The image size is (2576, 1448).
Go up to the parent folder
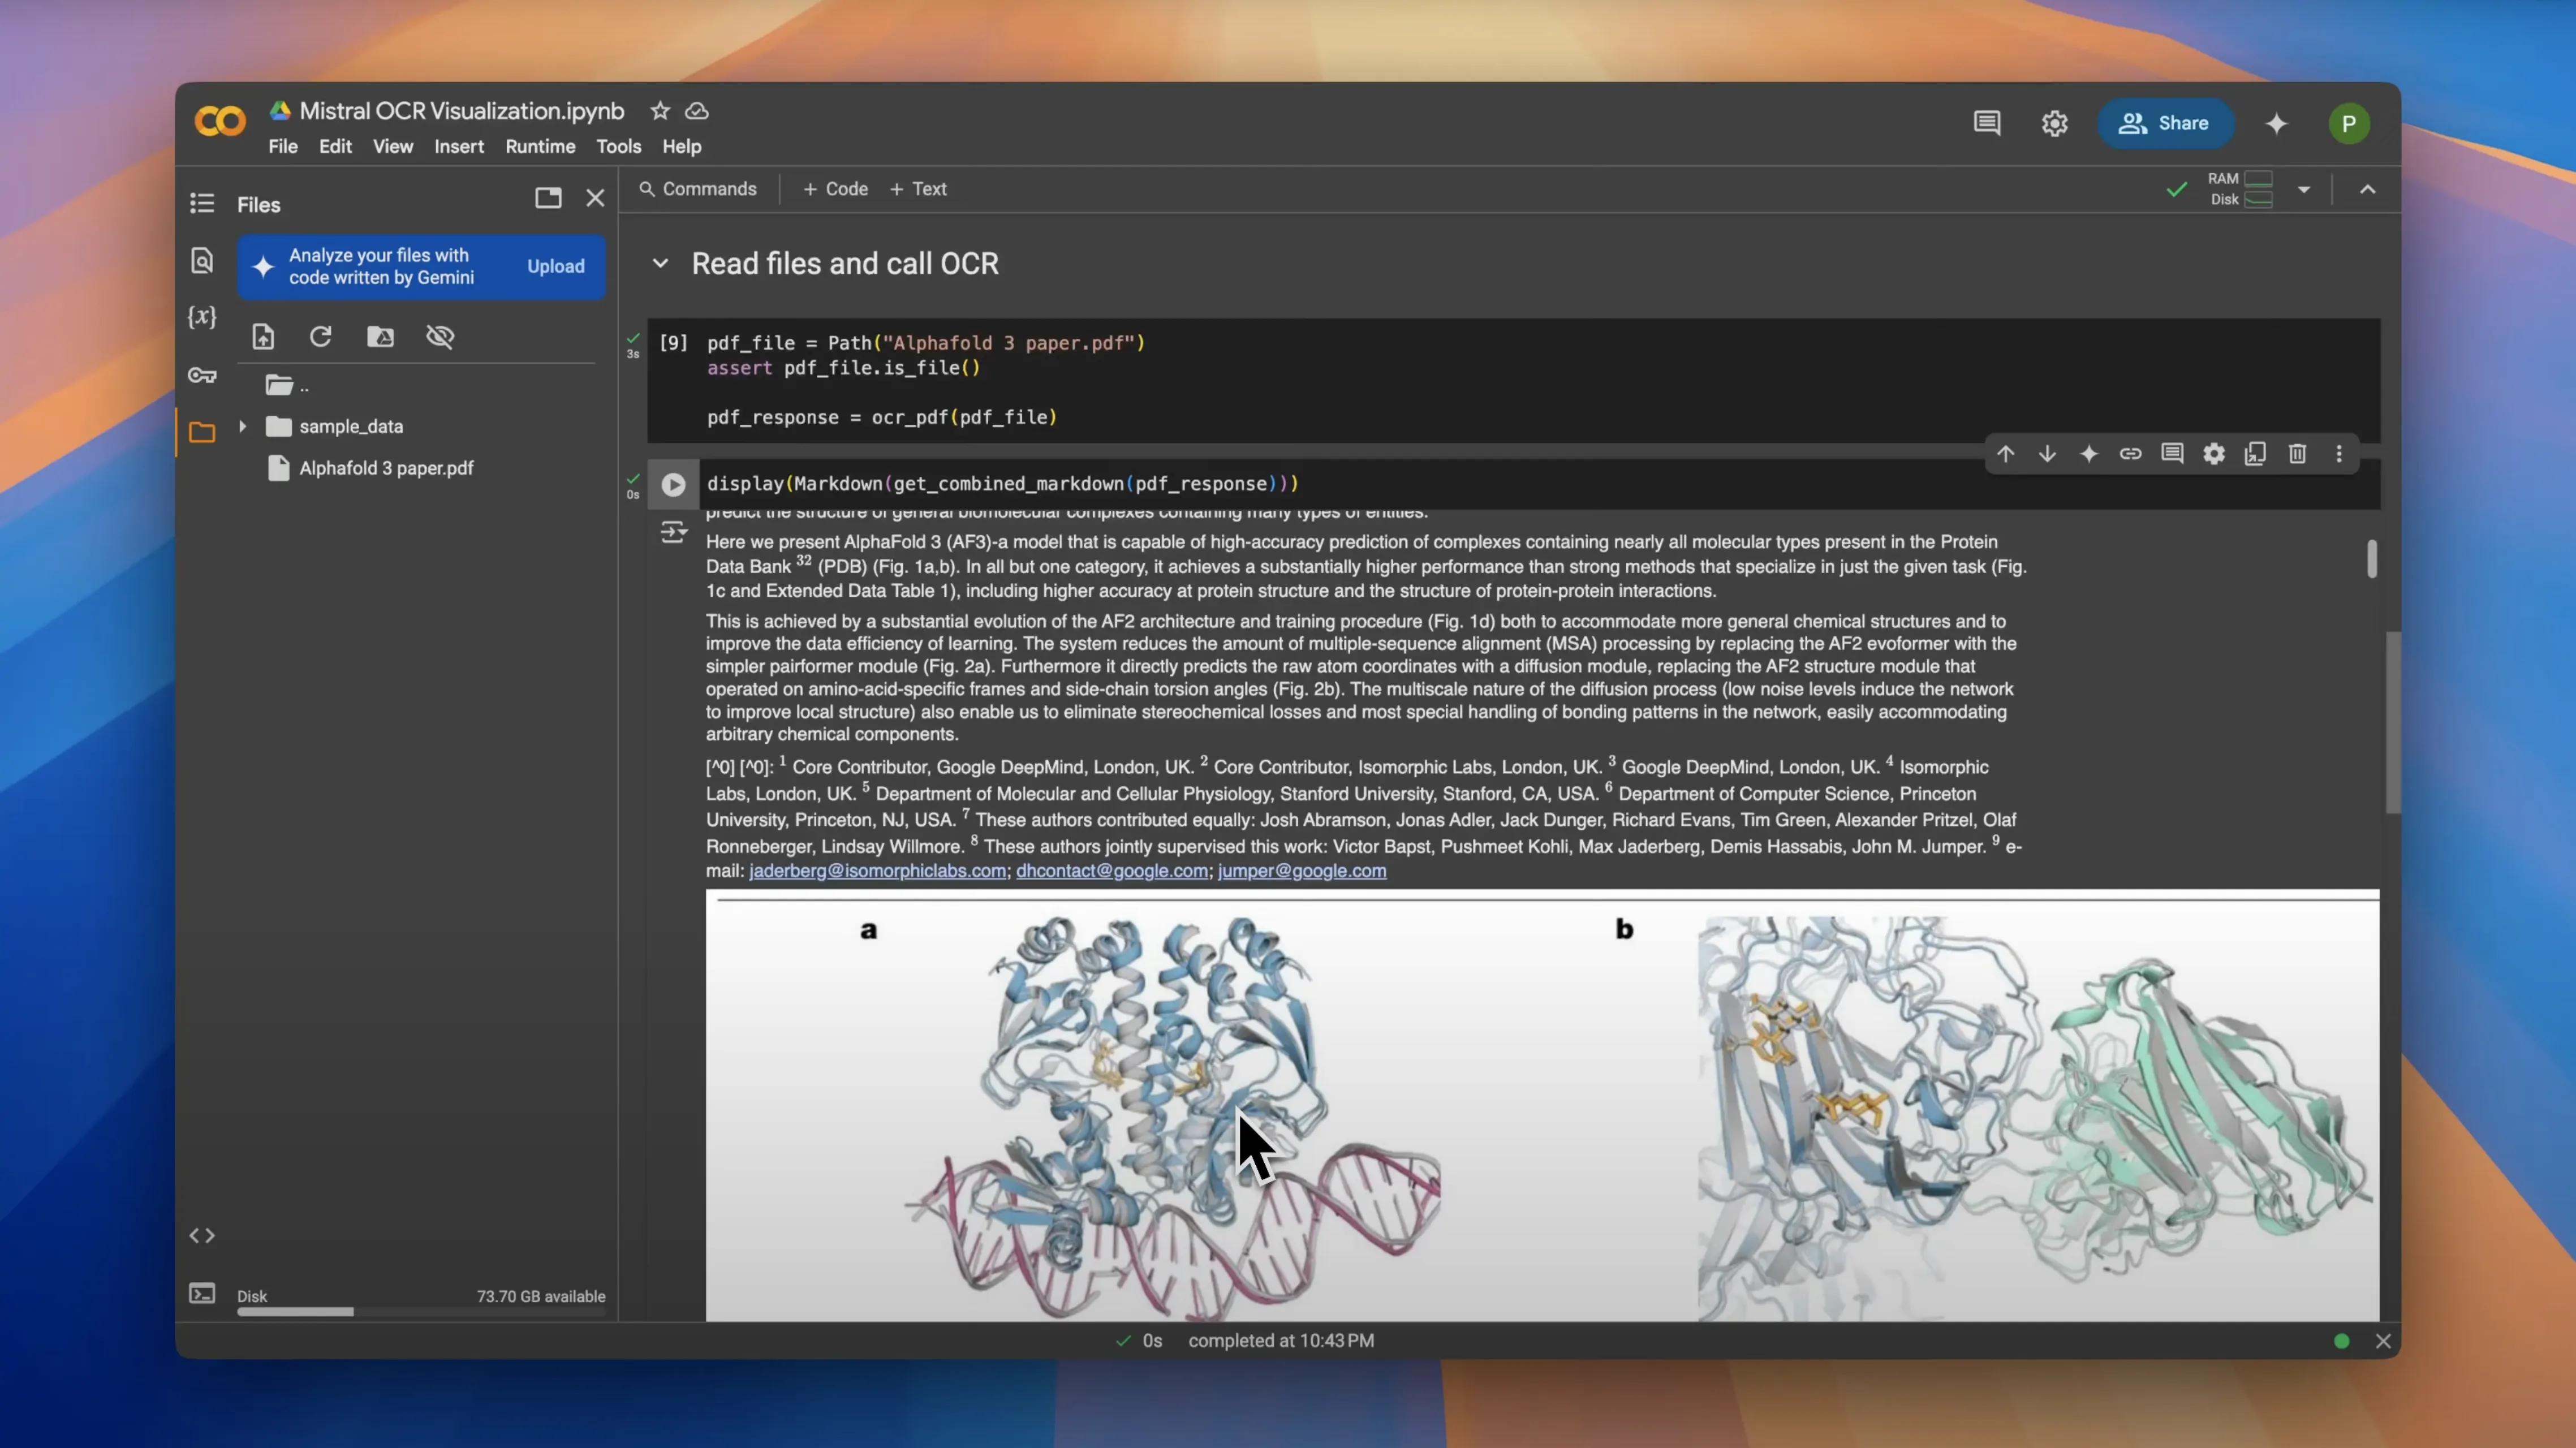click(x=287, y=385)
